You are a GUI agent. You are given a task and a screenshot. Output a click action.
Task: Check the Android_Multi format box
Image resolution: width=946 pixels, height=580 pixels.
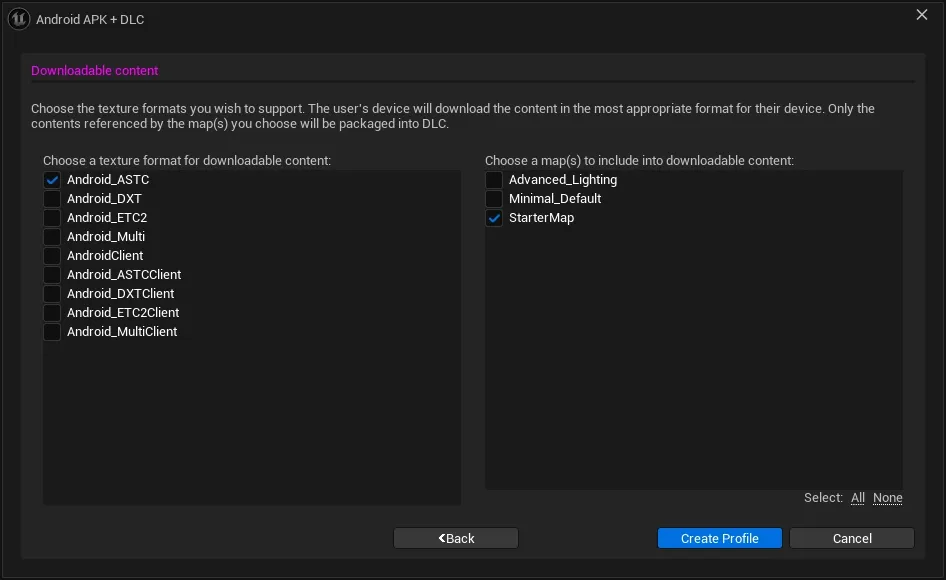coord(52,237)
